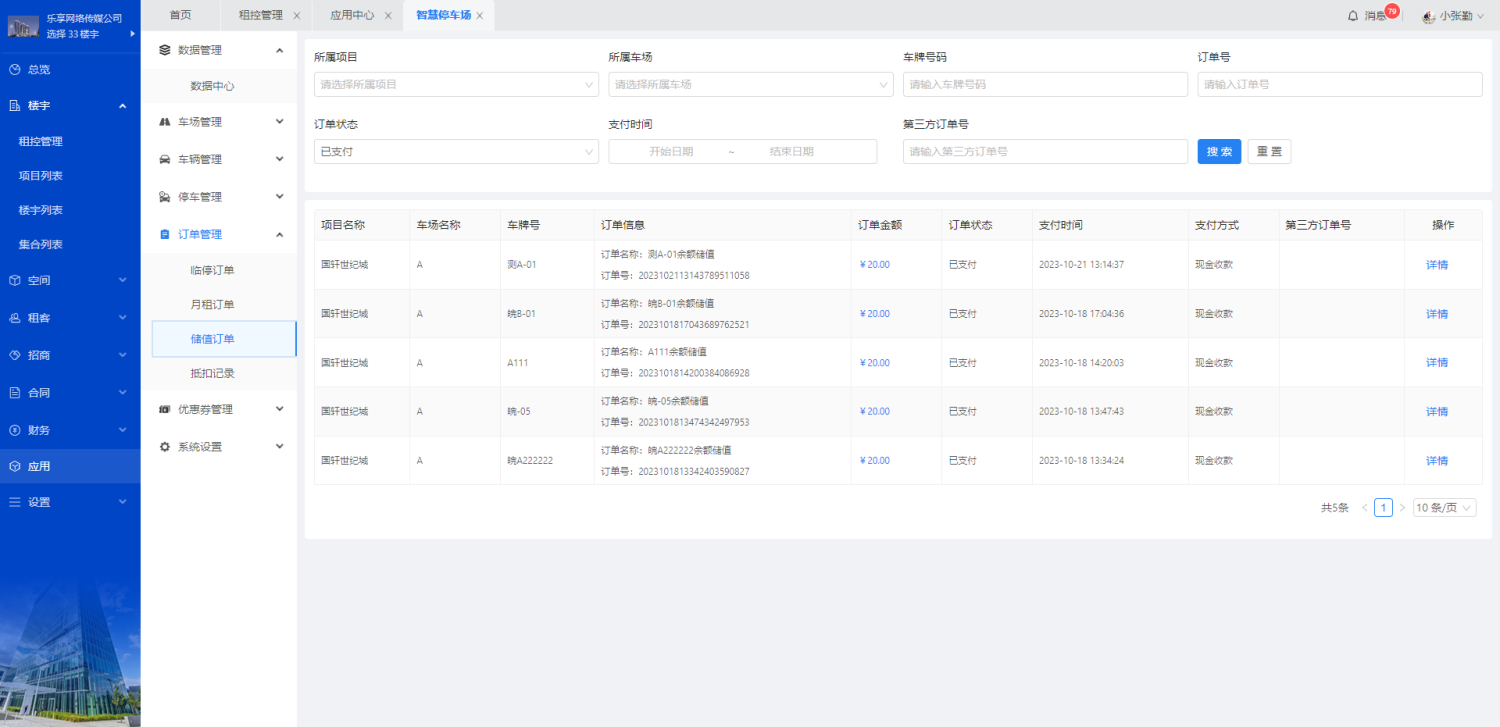Click the 财务 finance icon
The image size is (1500, 727).
click(15, 430)
